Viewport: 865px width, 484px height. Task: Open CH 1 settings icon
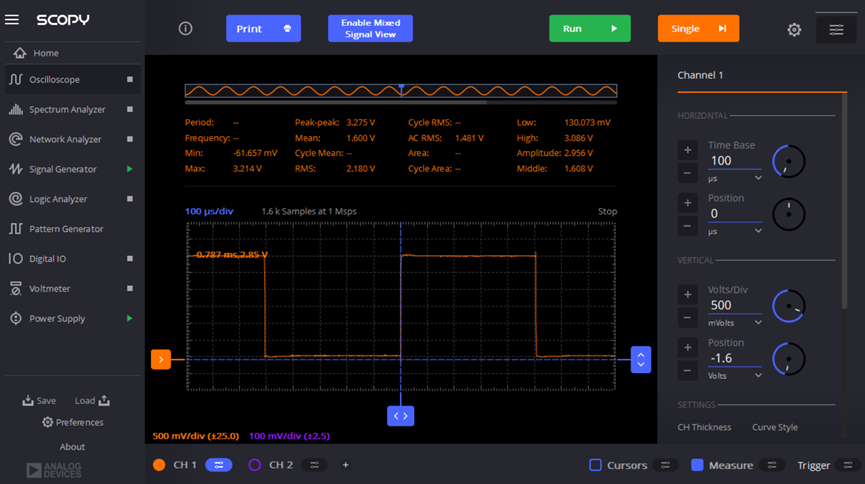coord(219,465)
